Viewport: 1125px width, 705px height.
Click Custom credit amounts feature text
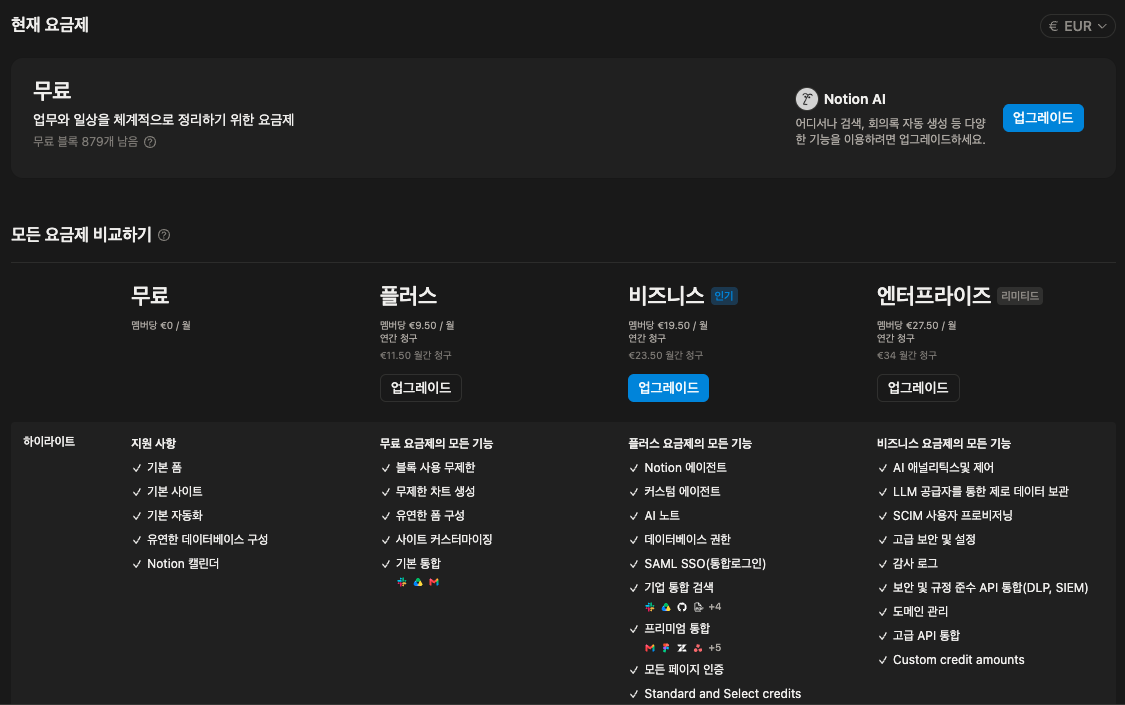point(959,660)
